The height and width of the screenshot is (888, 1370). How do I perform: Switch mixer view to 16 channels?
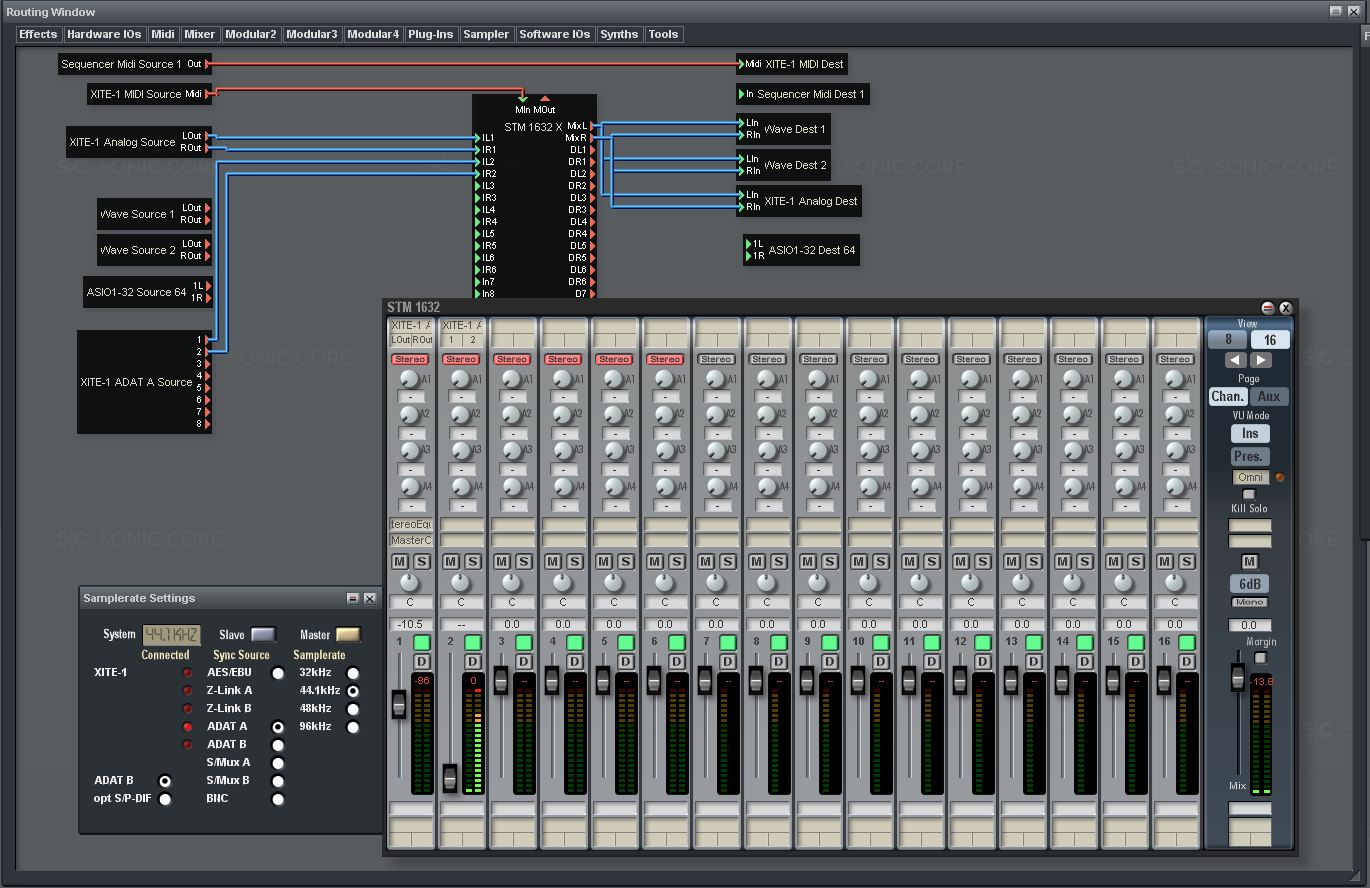(x=1270, y=340)
